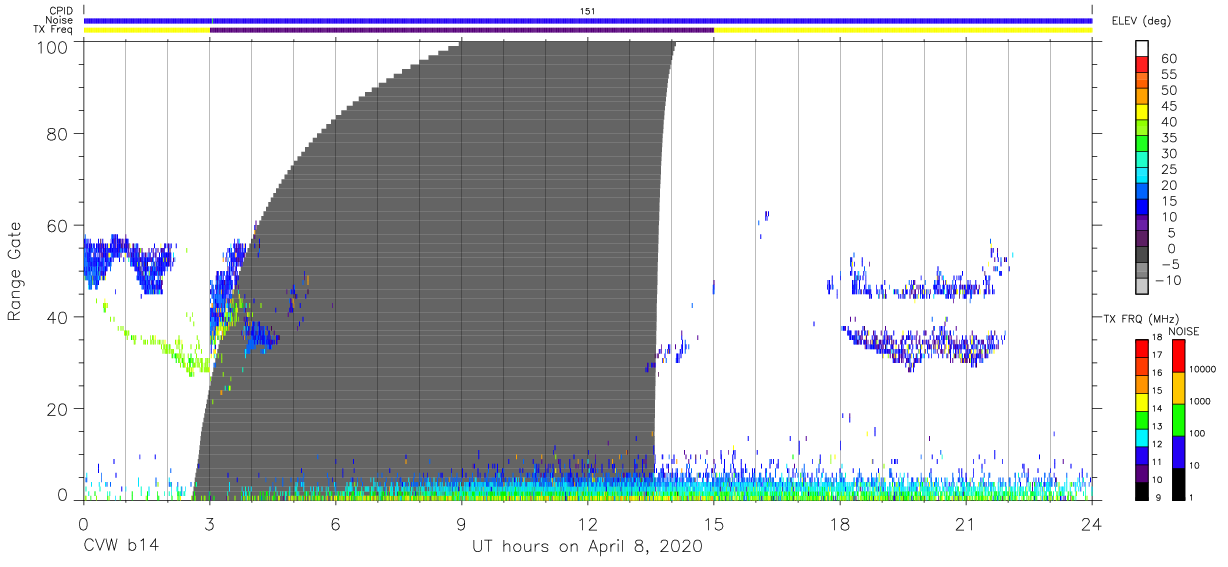Click the '55' label on ELEV colorbar
This screenshot has width=1228, height=567.
[1169, 75]
